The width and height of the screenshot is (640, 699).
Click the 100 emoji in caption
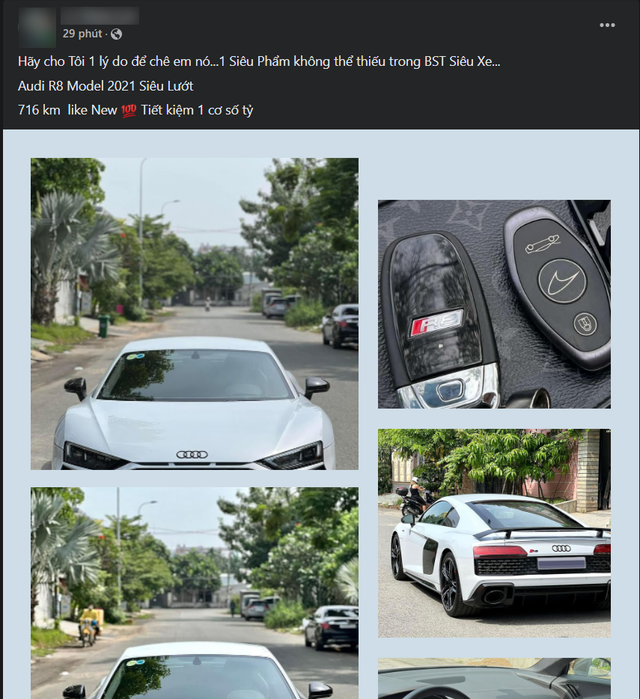coord(129,110)
